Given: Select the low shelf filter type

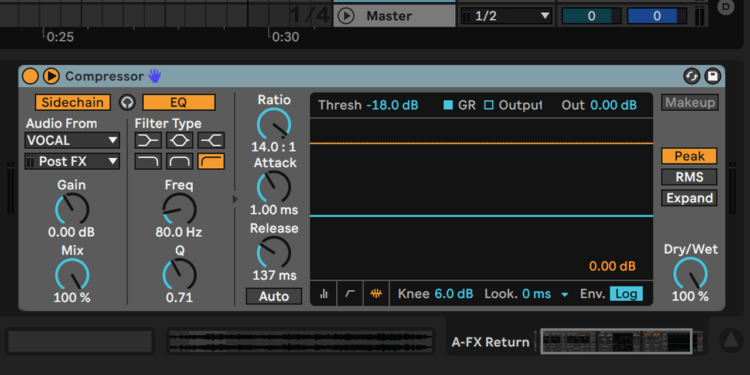Looking at the screenshot, I should [148, 140].
